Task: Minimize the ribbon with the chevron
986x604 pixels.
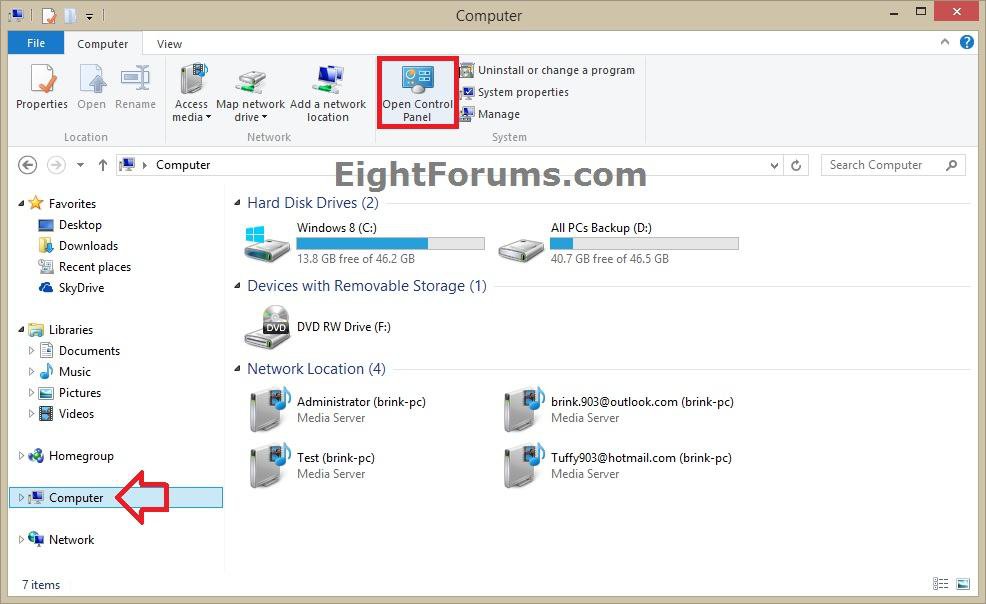Action: coord(944,42)
